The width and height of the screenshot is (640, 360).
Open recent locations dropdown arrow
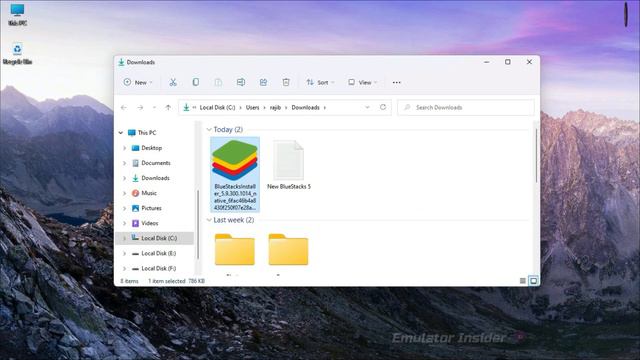tap(154, 107)
